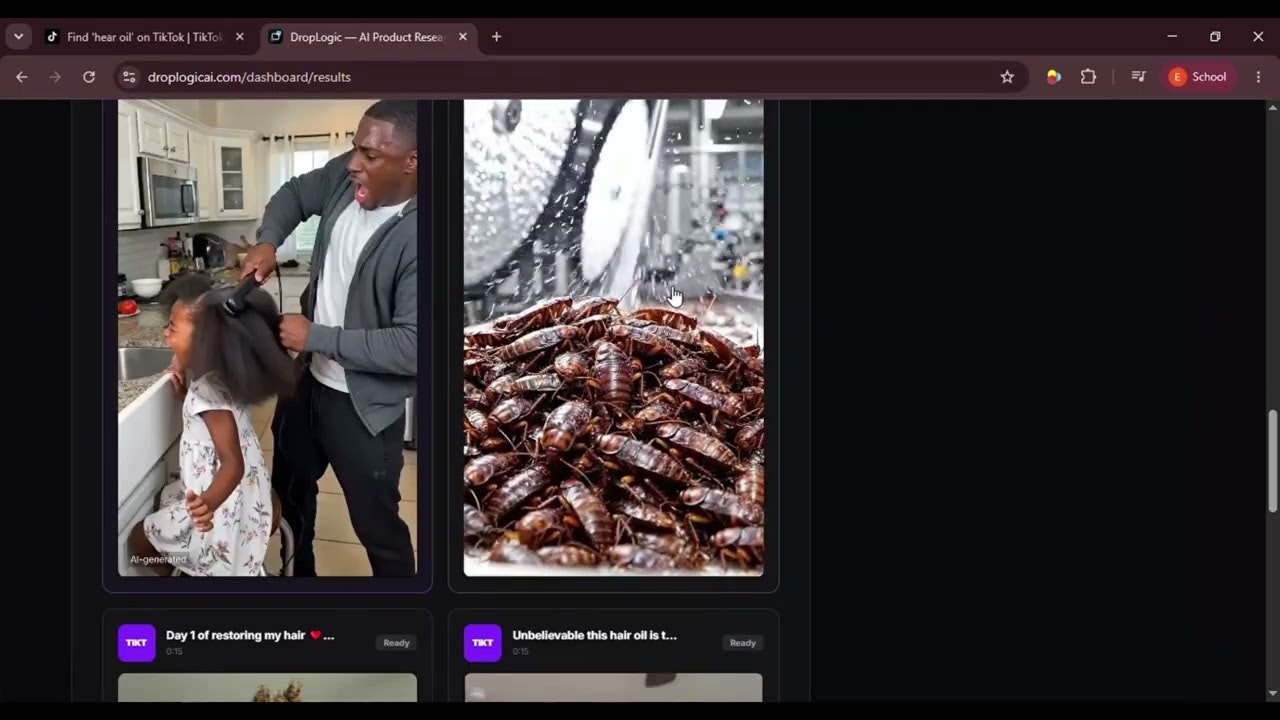Go back to the previous page

(x=22, y=77)
